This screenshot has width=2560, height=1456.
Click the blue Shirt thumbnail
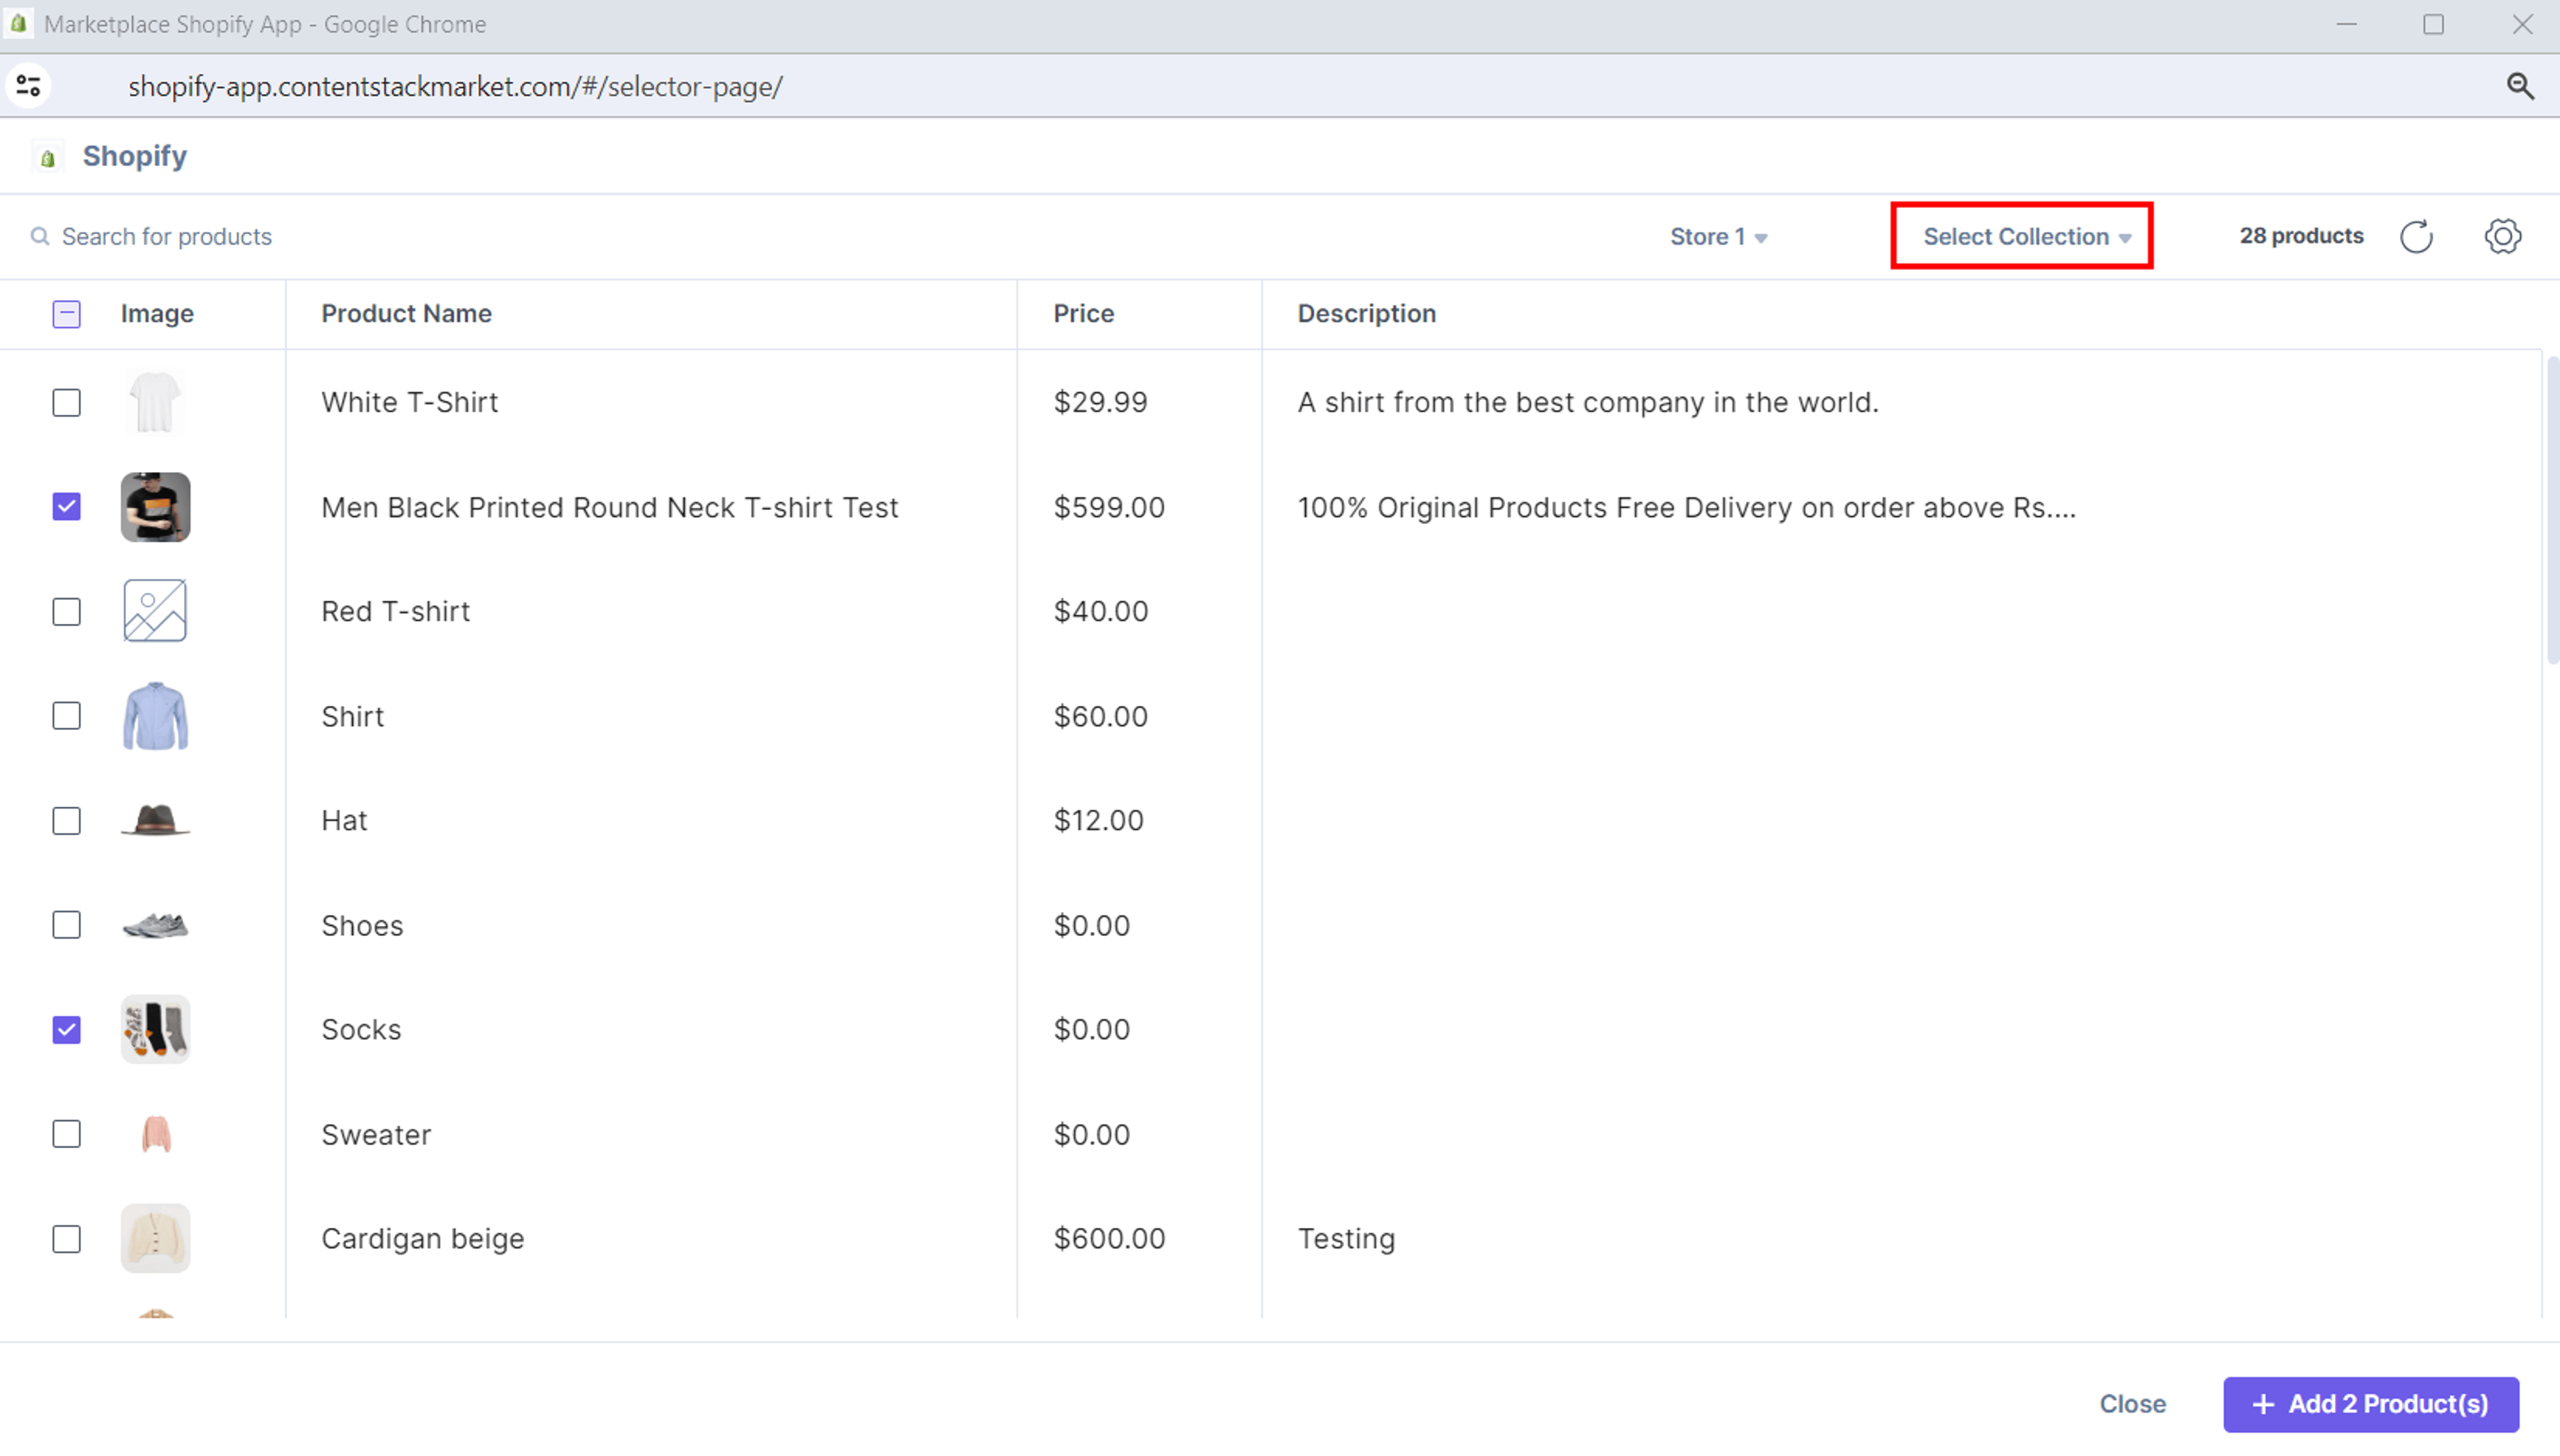pyautogui.click(x=155, y=716)
